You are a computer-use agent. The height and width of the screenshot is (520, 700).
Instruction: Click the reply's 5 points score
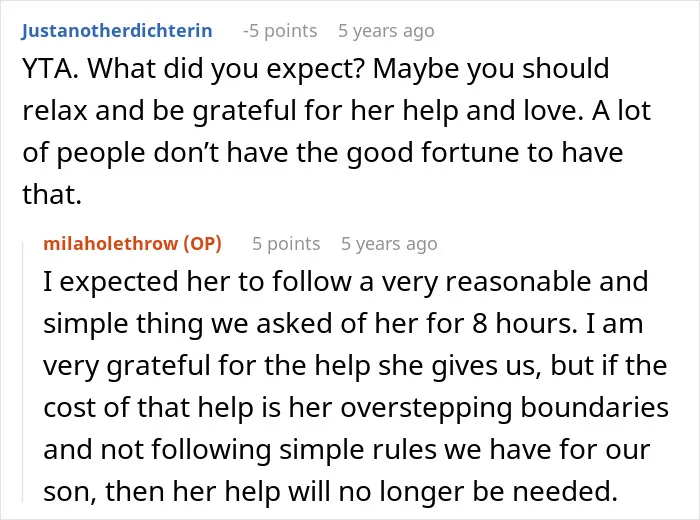(286, 244)
